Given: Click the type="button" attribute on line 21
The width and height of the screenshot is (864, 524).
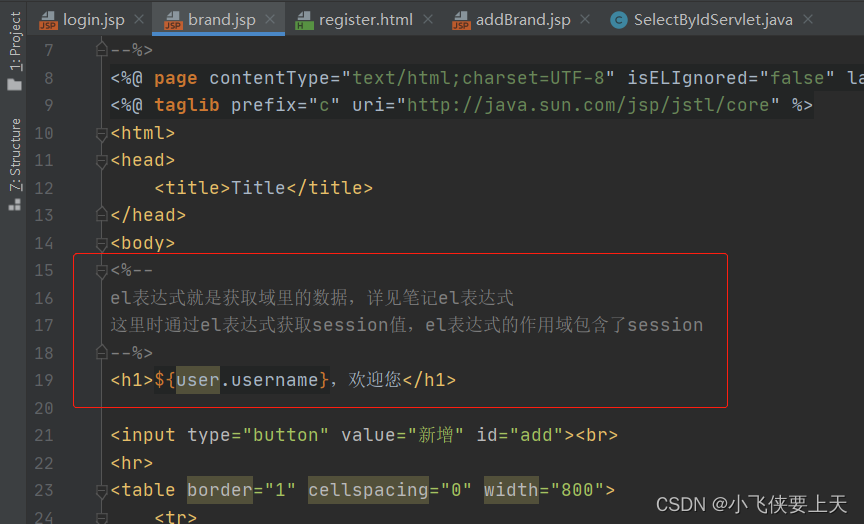Looking at the screenshot, I should (x=258, y=435).
